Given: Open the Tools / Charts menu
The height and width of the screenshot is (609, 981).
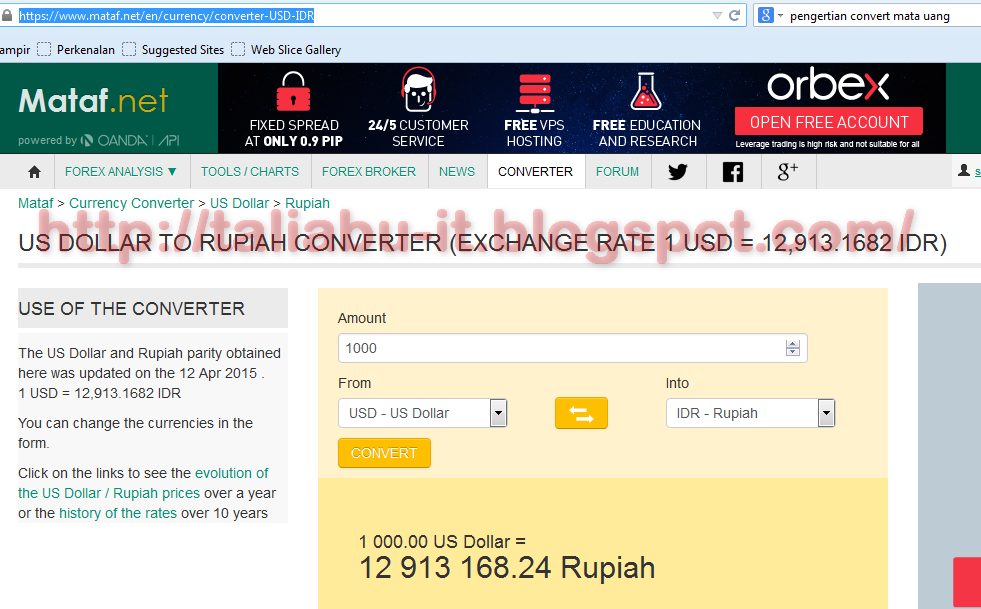Looking at the screenshot, I should [250, 171].
